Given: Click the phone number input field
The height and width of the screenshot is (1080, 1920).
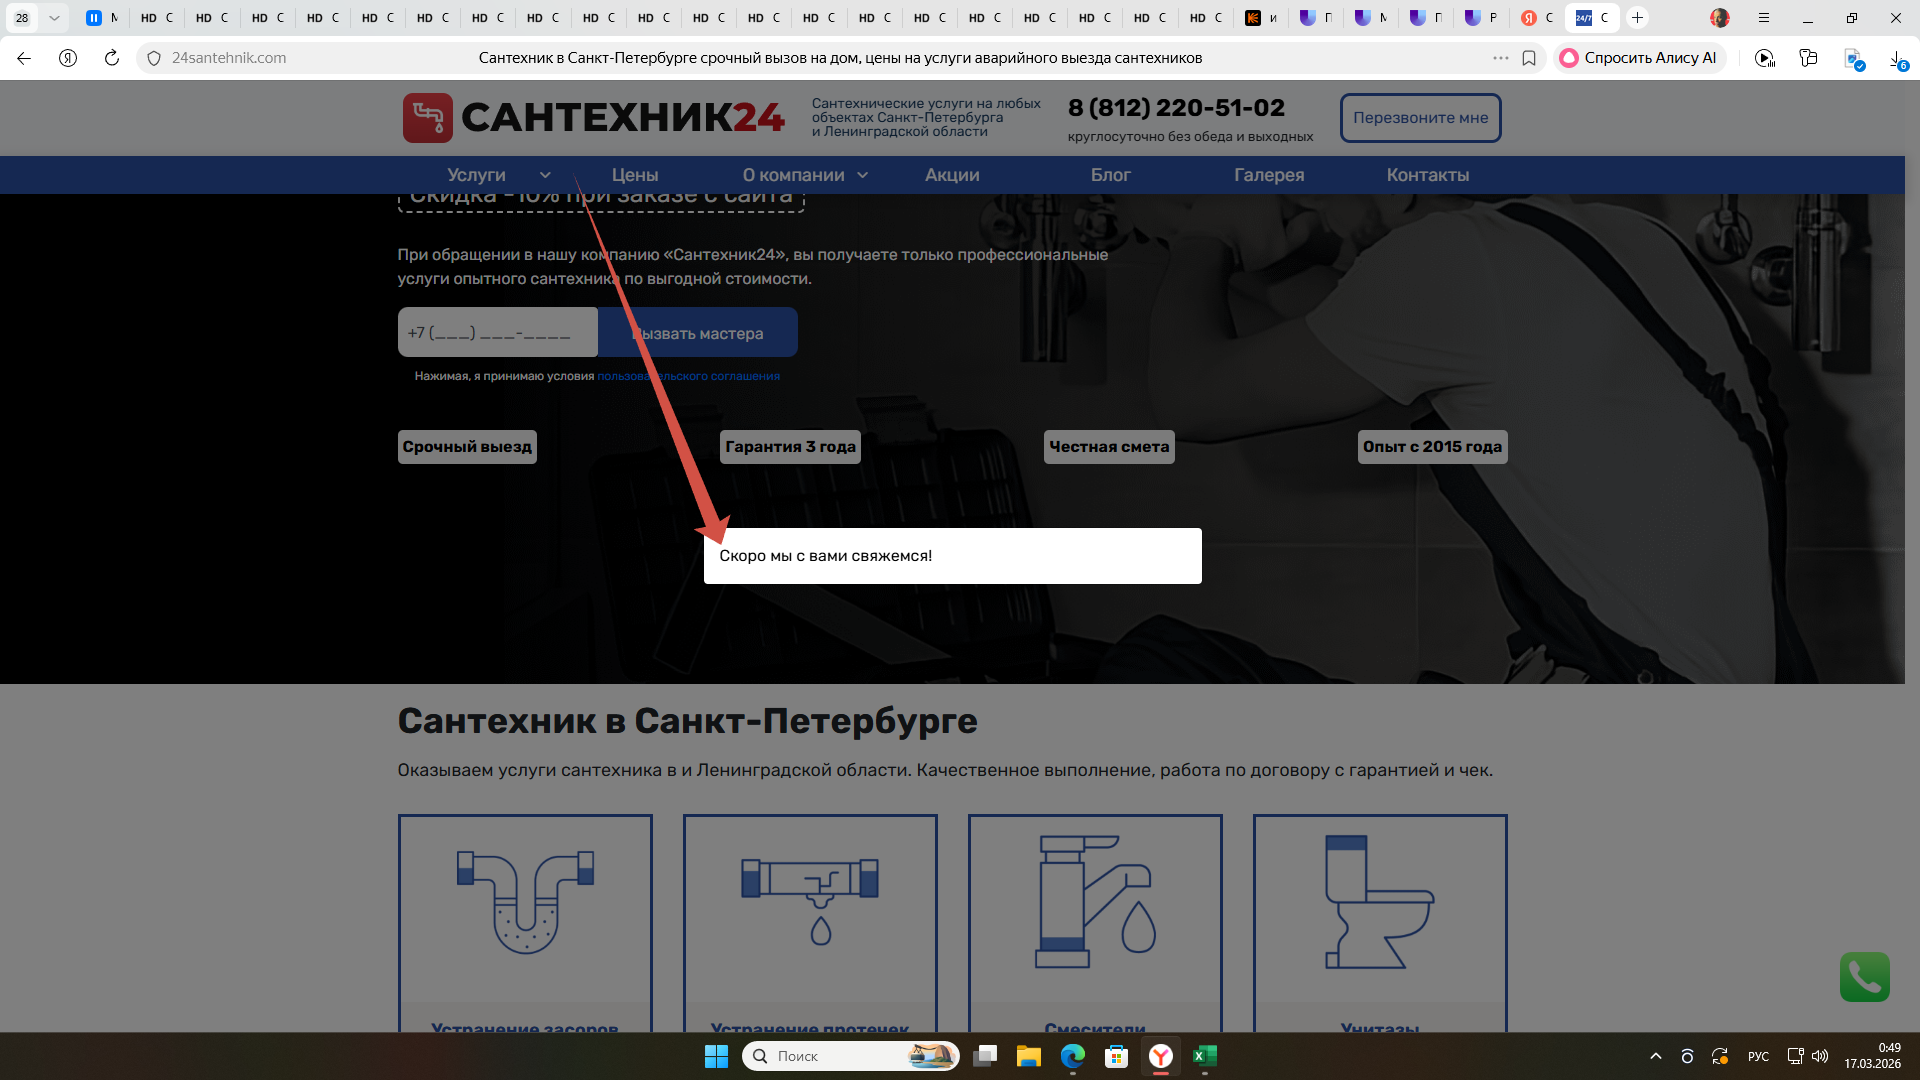Looking at the screenshot, I should pyautogui.click(x=498, y=333).
